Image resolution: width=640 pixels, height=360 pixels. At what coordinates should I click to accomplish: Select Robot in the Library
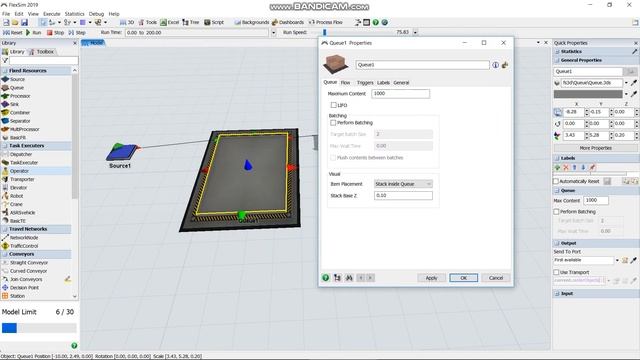[x=13, y=196]
